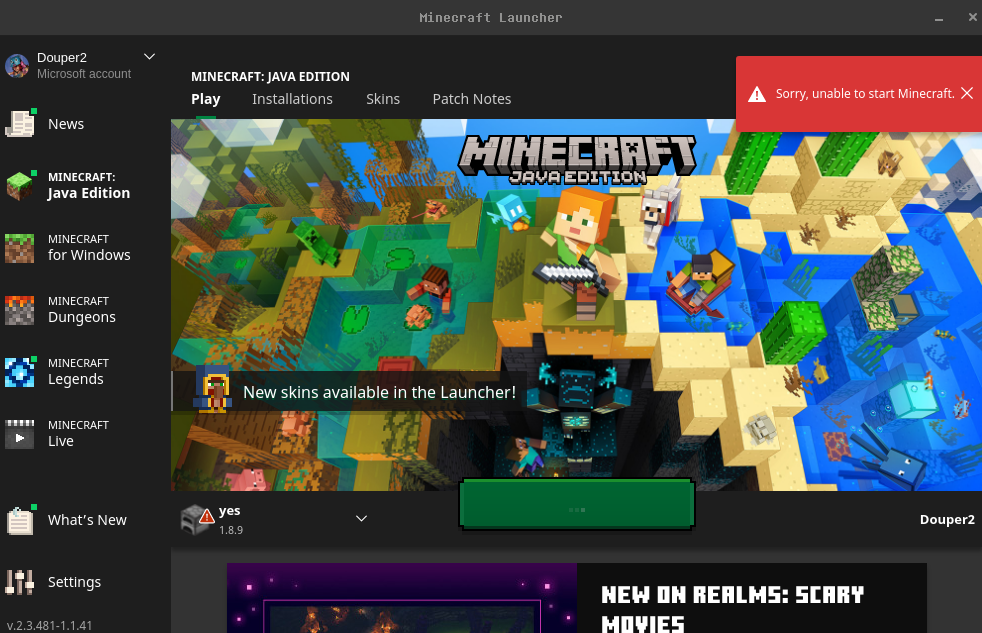Select the Minecraft for Windows dirt block icon
The width and height of the screenshot is (982, 633).
click(20, 248)
